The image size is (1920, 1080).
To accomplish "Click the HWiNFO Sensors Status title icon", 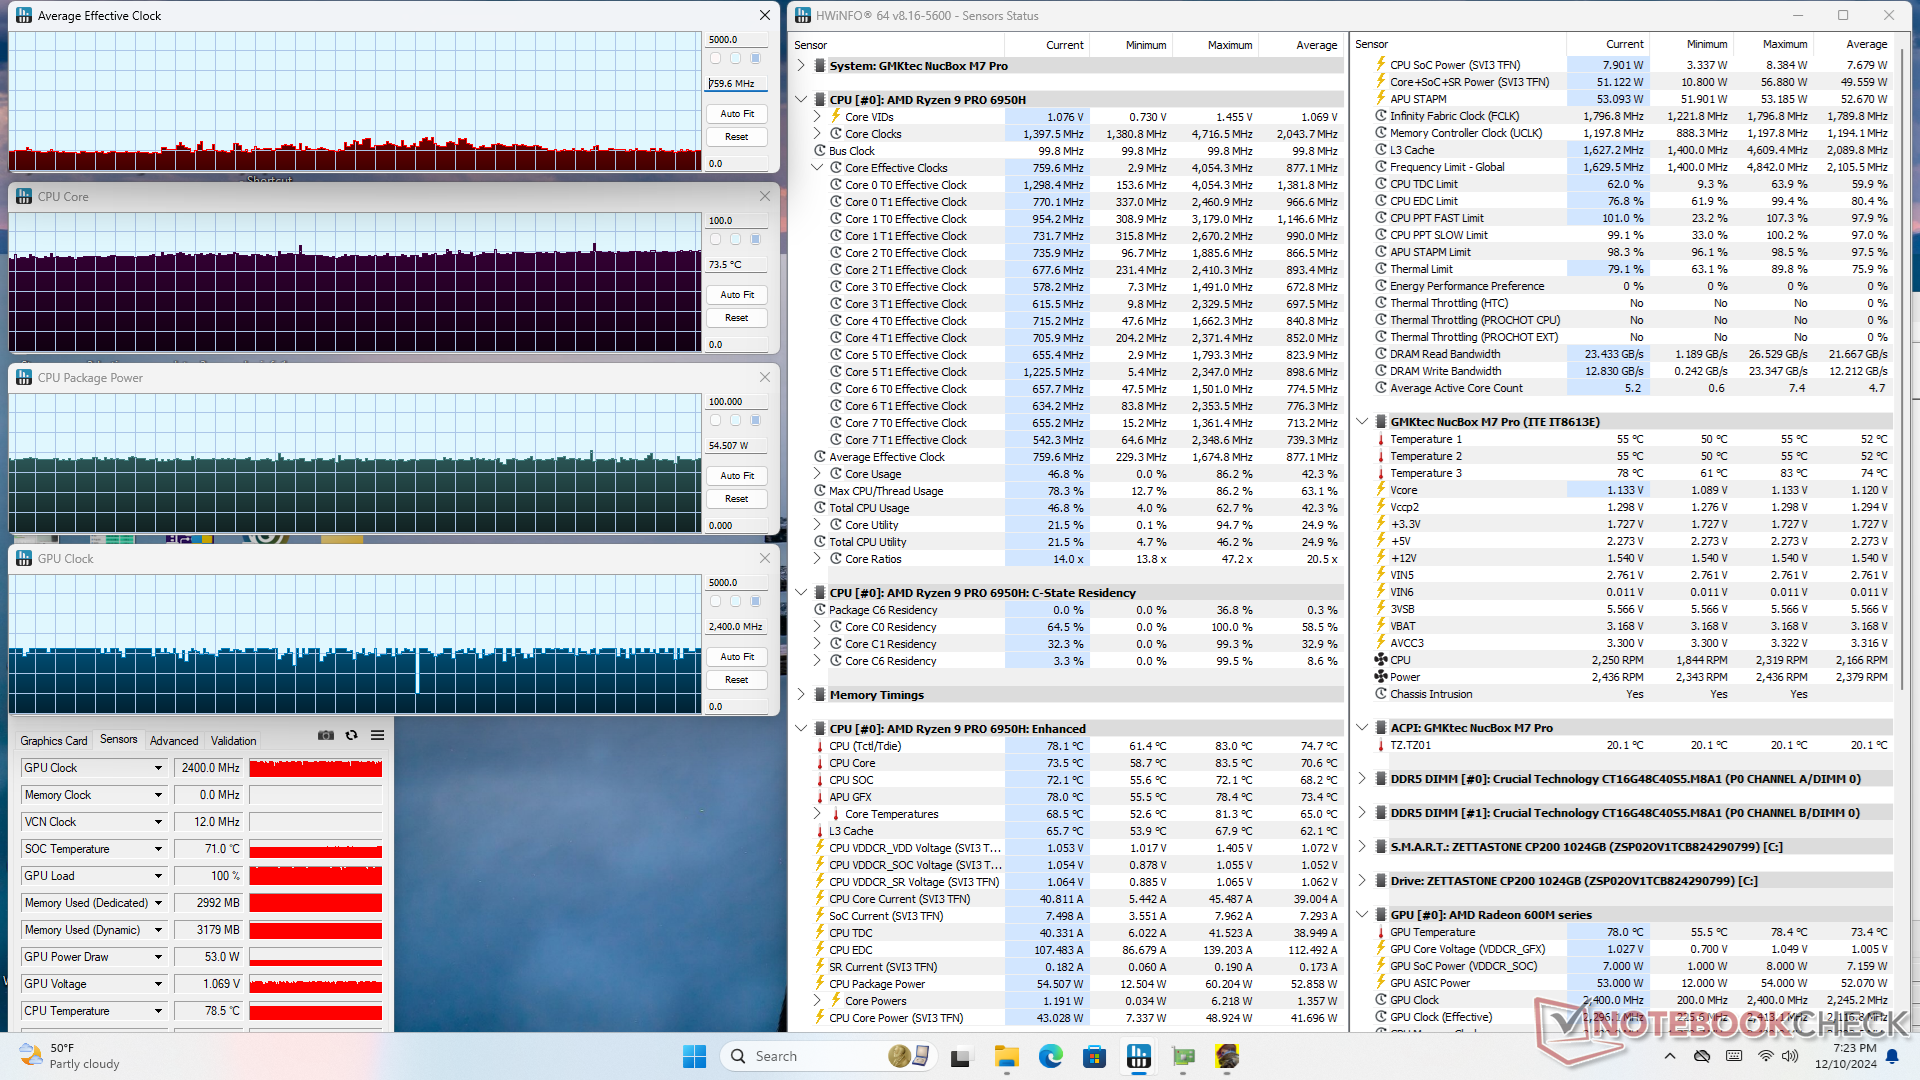I will pyautogui.click(x=802, y=15).
